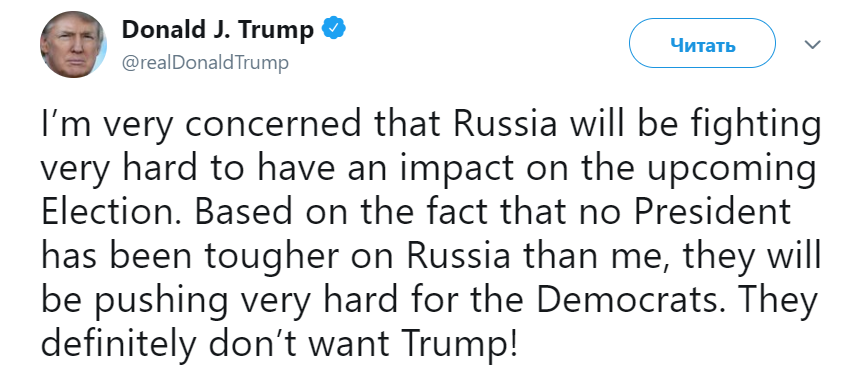Image resolution: width=848 pixels, height=374 pixels.
Task: Click the word "Democrats" in the tweet
Action: point(630,299)
